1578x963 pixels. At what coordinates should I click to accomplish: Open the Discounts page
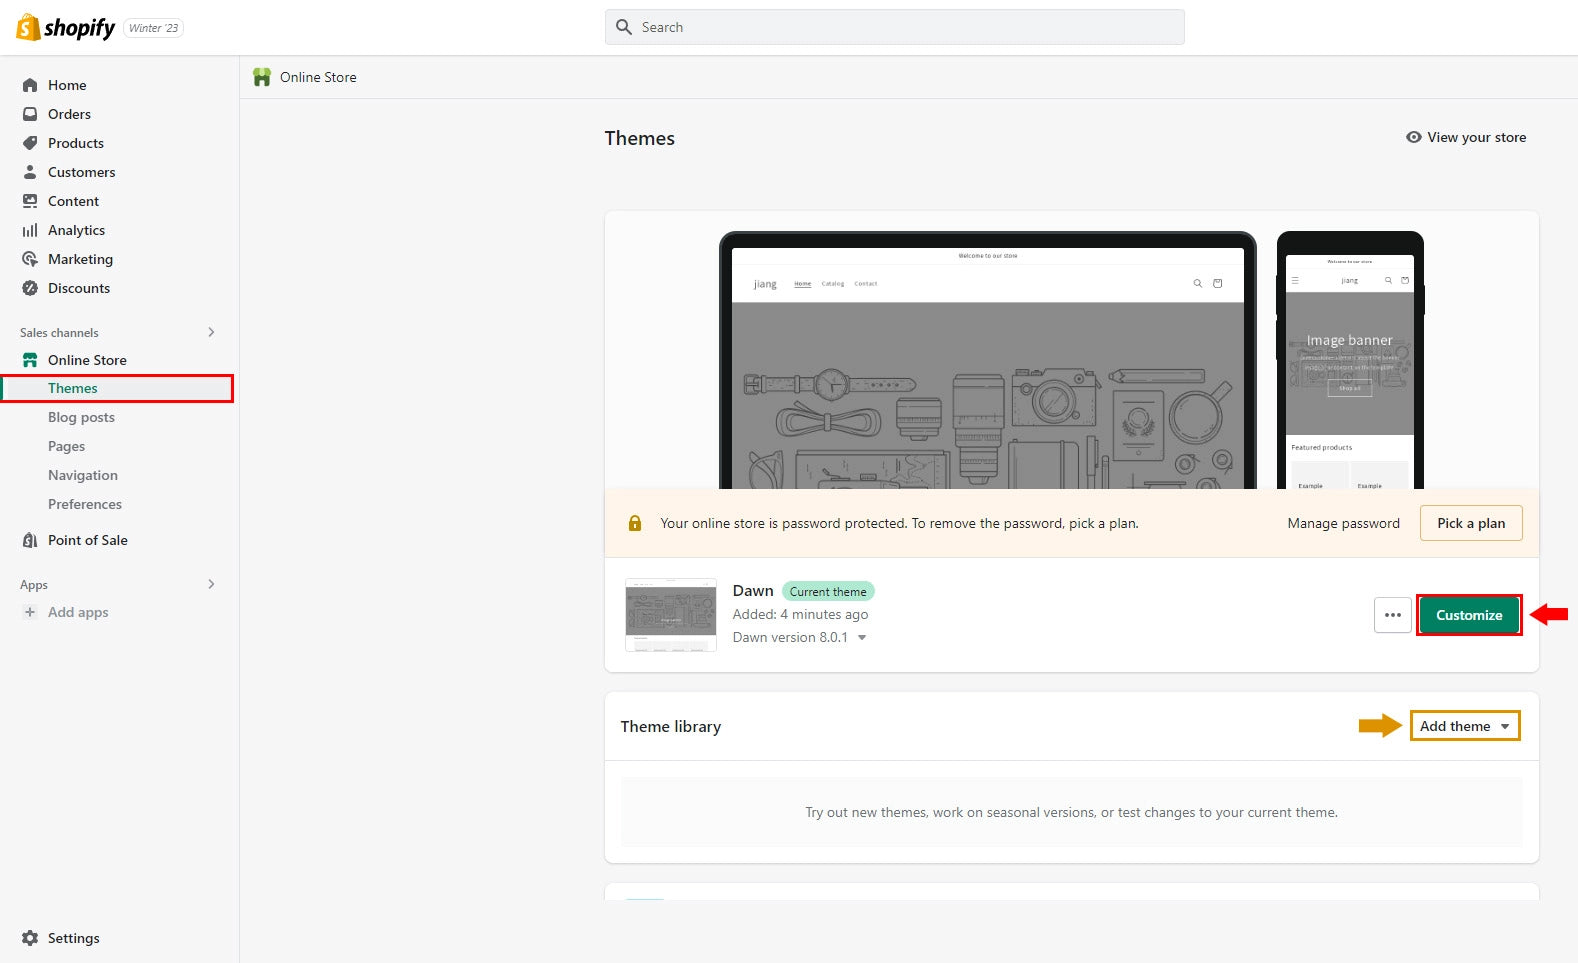click(79, 288)
